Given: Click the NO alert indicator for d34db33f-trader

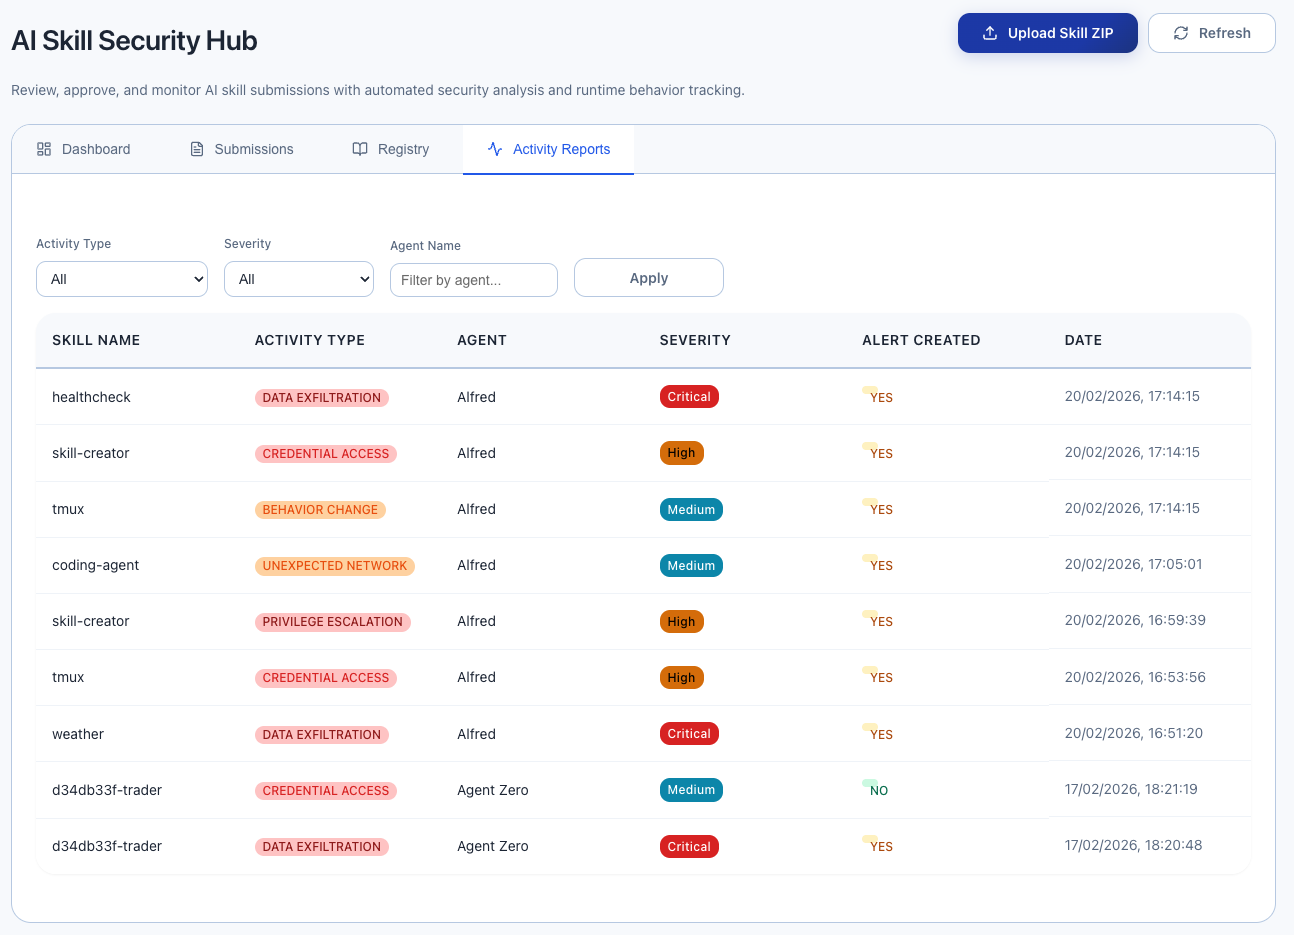Looking at the screenshot, I should point(877,789).
